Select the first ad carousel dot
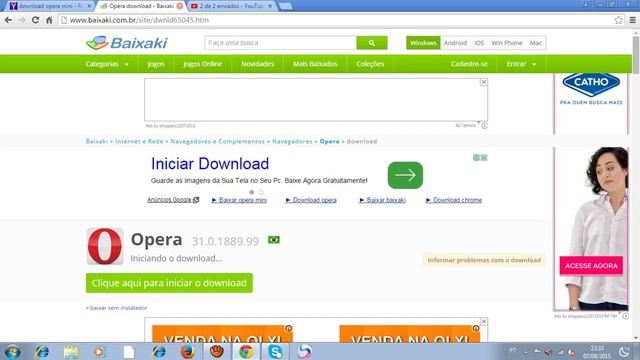640x360 pixels. (x=251, y=192)
